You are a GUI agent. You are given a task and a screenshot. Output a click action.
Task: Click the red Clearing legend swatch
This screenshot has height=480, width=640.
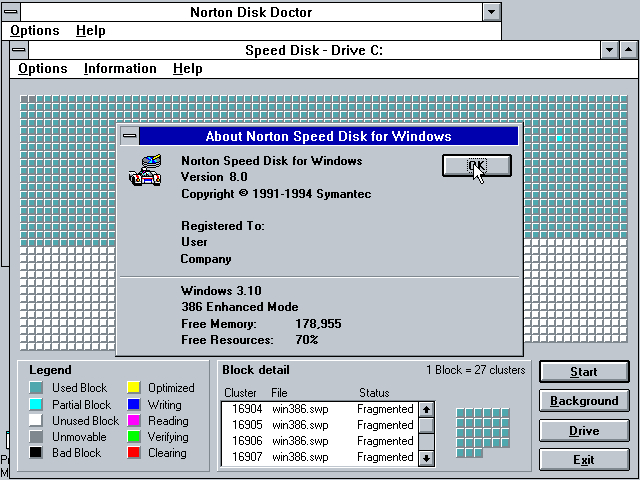pos(133,453)
